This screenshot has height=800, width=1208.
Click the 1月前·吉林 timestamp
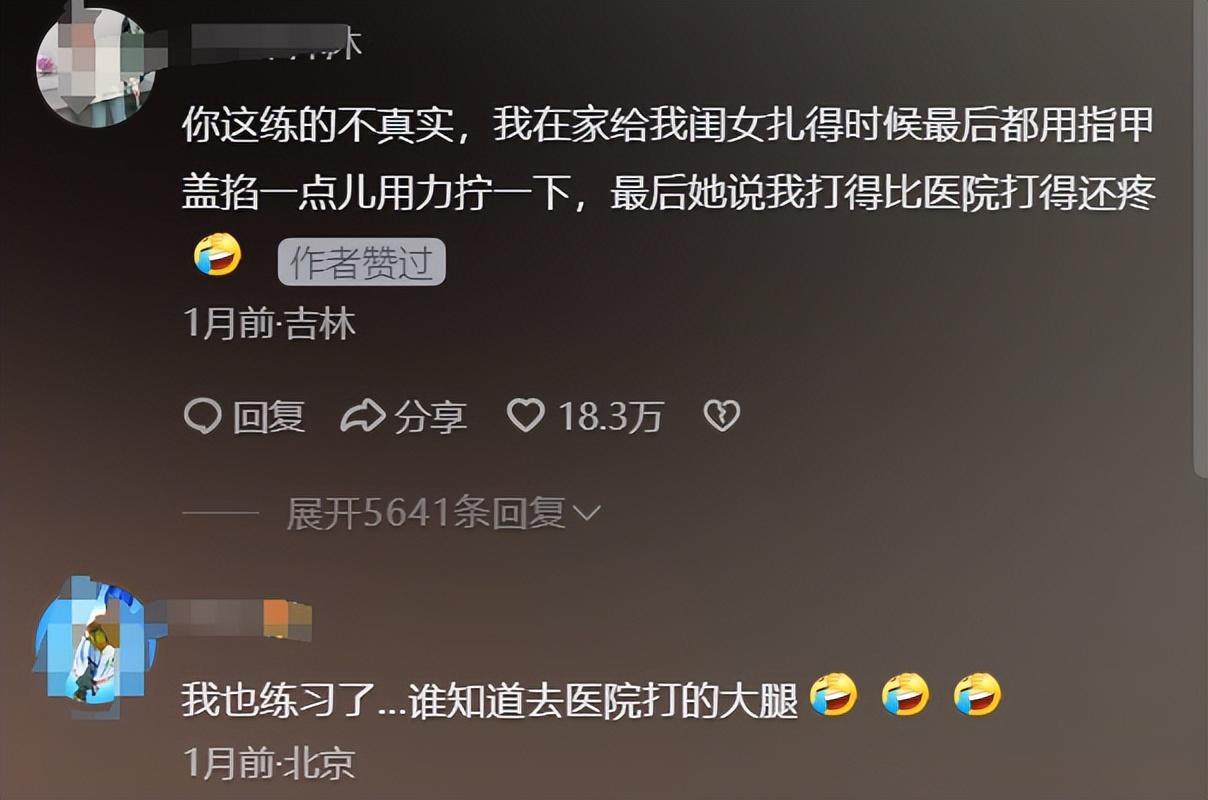(270, 324)
